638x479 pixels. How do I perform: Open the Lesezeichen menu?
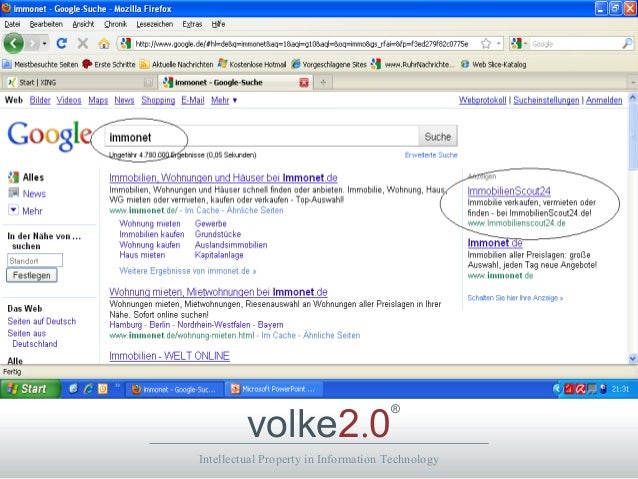pos(155,24)
